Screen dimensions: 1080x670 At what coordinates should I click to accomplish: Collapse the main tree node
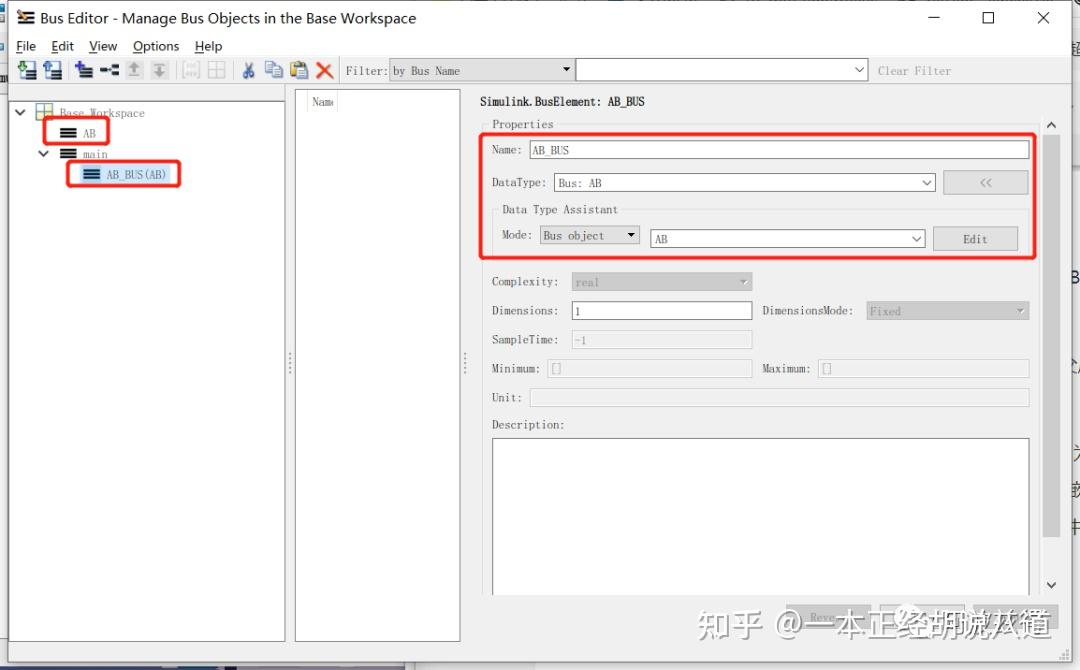tap(43, 154)
